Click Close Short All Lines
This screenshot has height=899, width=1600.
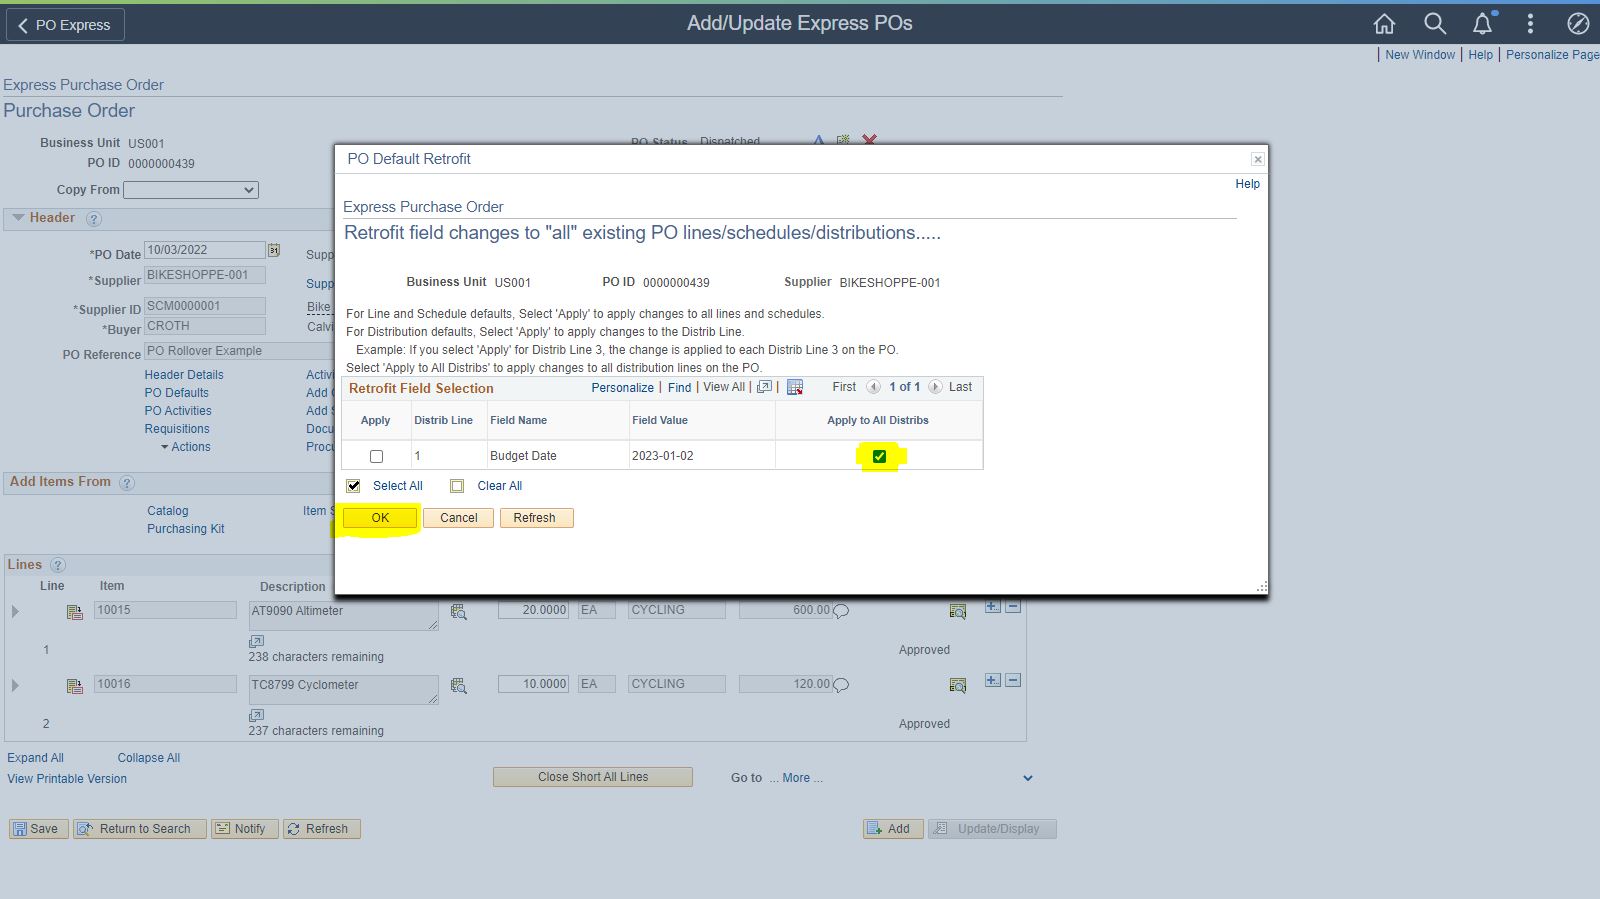click(593, 777)
